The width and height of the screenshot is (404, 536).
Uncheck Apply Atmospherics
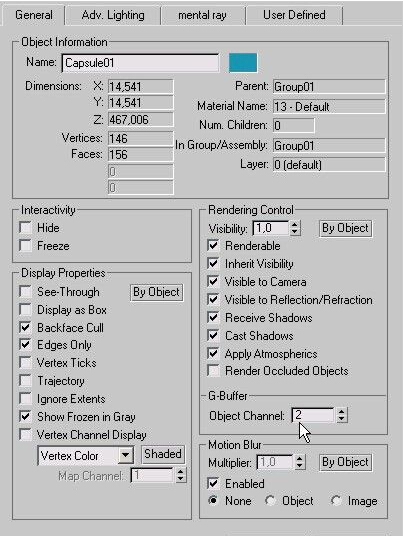coord(213,353)
